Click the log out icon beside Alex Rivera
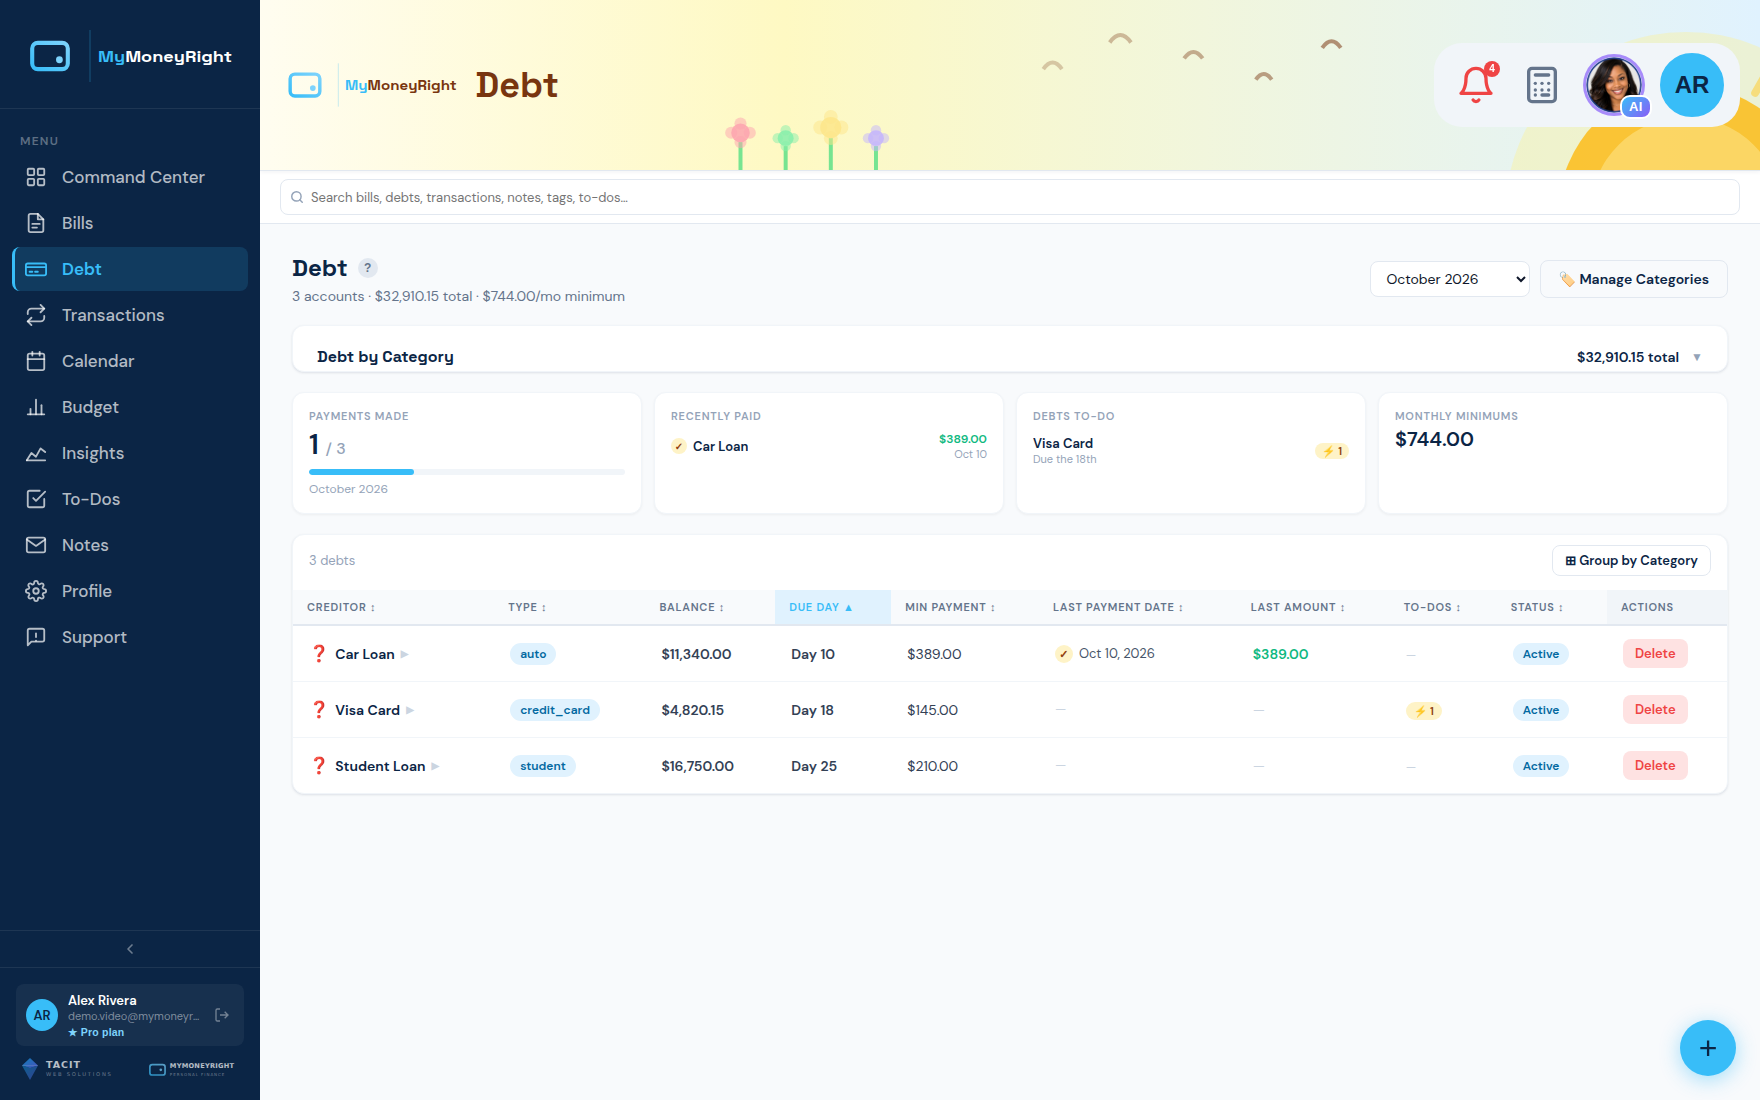Image resolution: width=1760 pixels, height=1100 pixels. coord(222,1015)
